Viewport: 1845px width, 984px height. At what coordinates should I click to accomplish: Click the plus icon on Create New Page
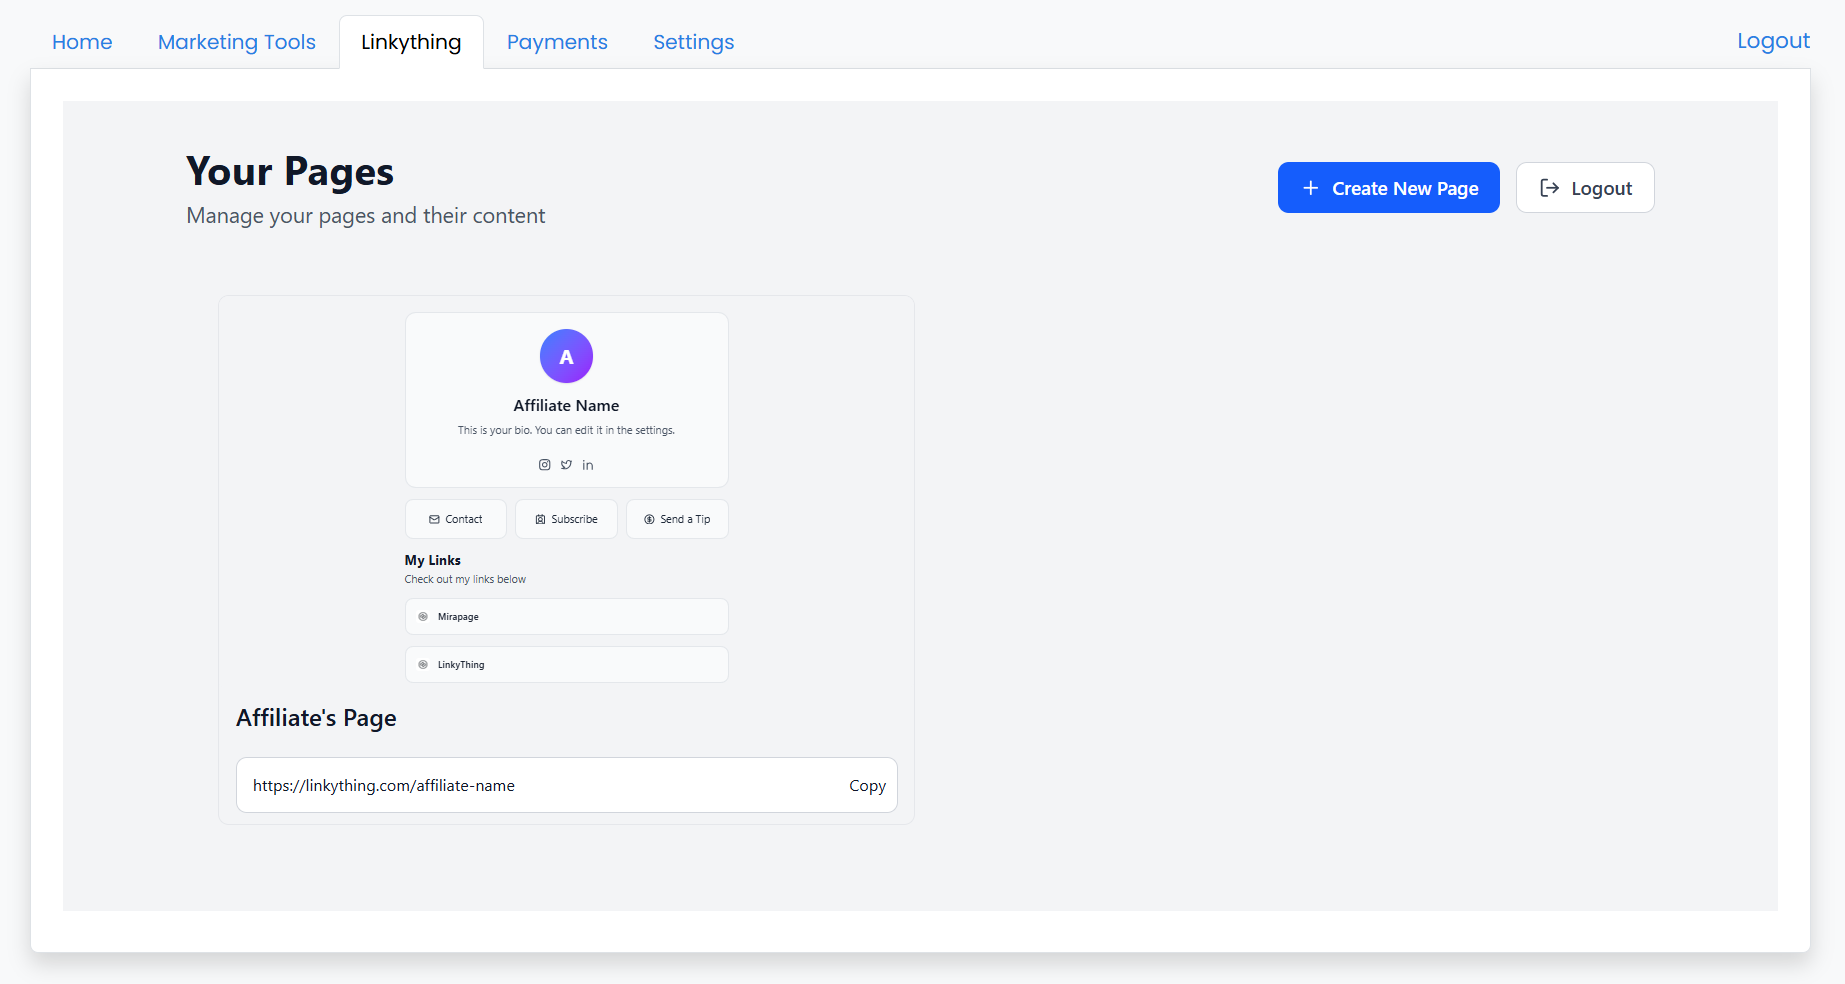pos(1310,188)
